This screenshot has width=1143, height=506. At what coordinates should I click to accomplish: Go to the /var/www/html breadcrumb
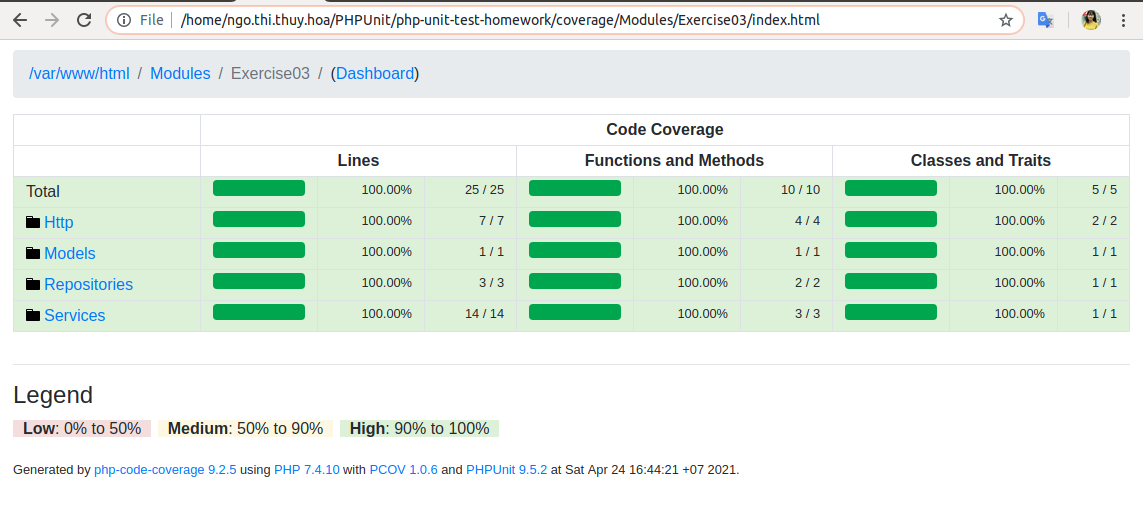click(79, 74)
